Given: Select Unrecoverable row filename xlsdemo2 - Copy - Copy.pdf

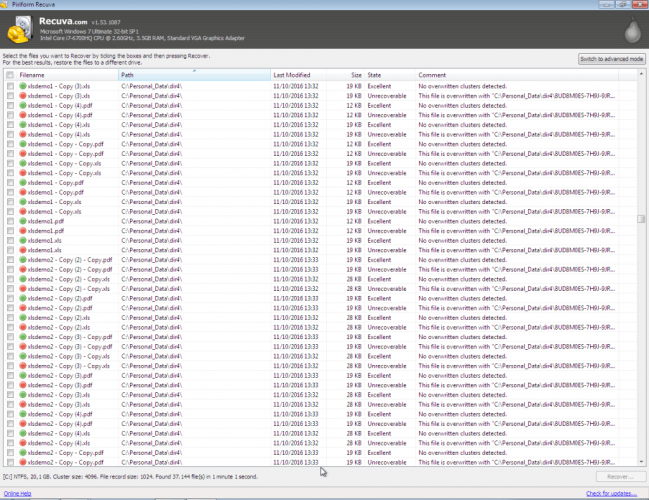Looking at the screenshot, I should (x=65, y=462).
